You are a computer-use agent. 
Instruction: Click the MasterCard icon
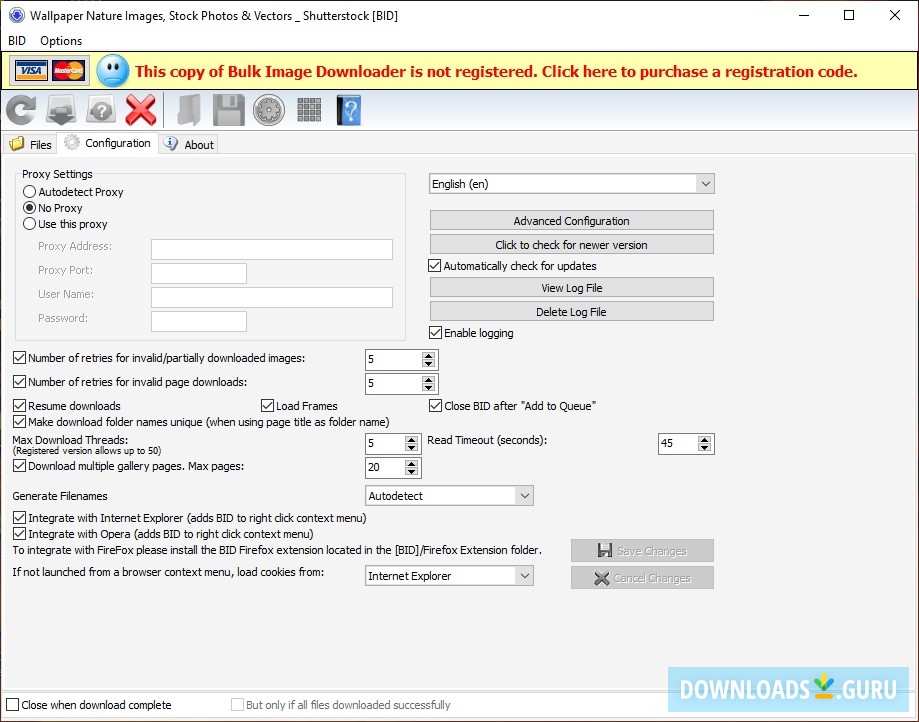pyautogui.click(x=69, y=71)
